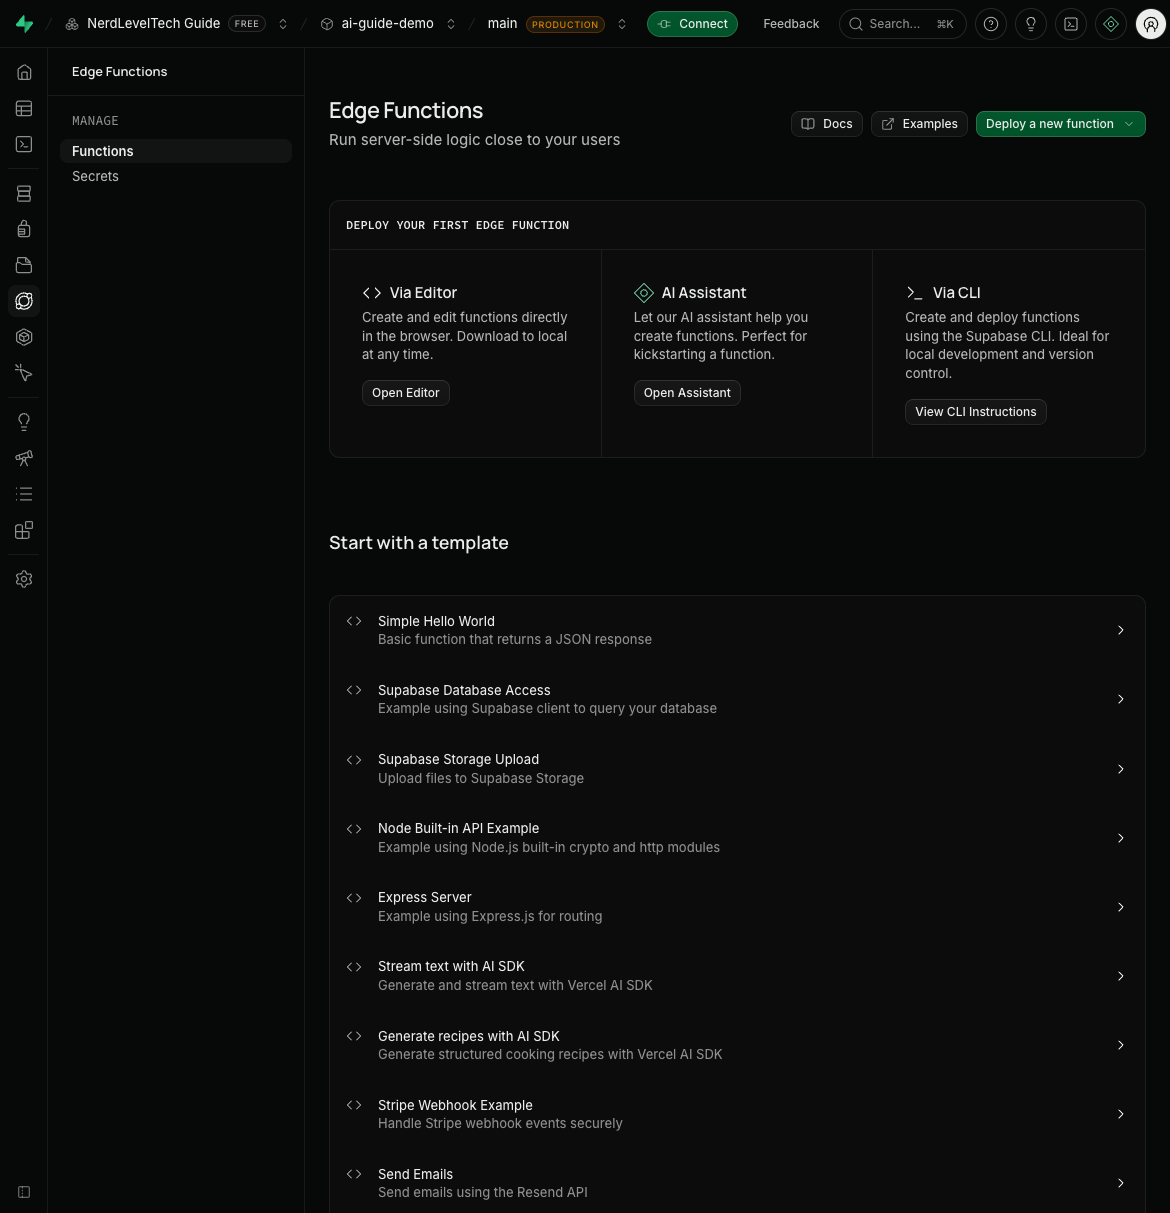Screen dimensions: 1170x1213
Task: Click the Supabase logo icon
Action: [x=24, y=24]
